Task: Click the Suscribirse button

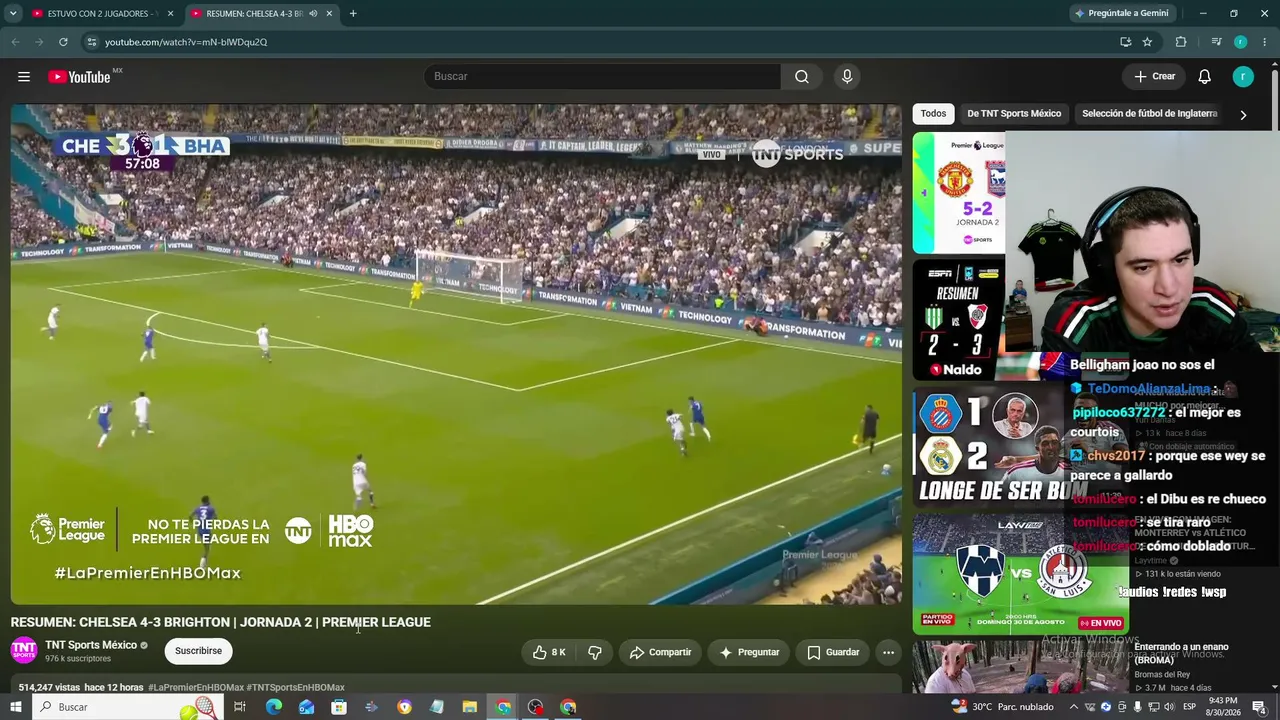Action: pyautogui.click(x=198, y=651)
